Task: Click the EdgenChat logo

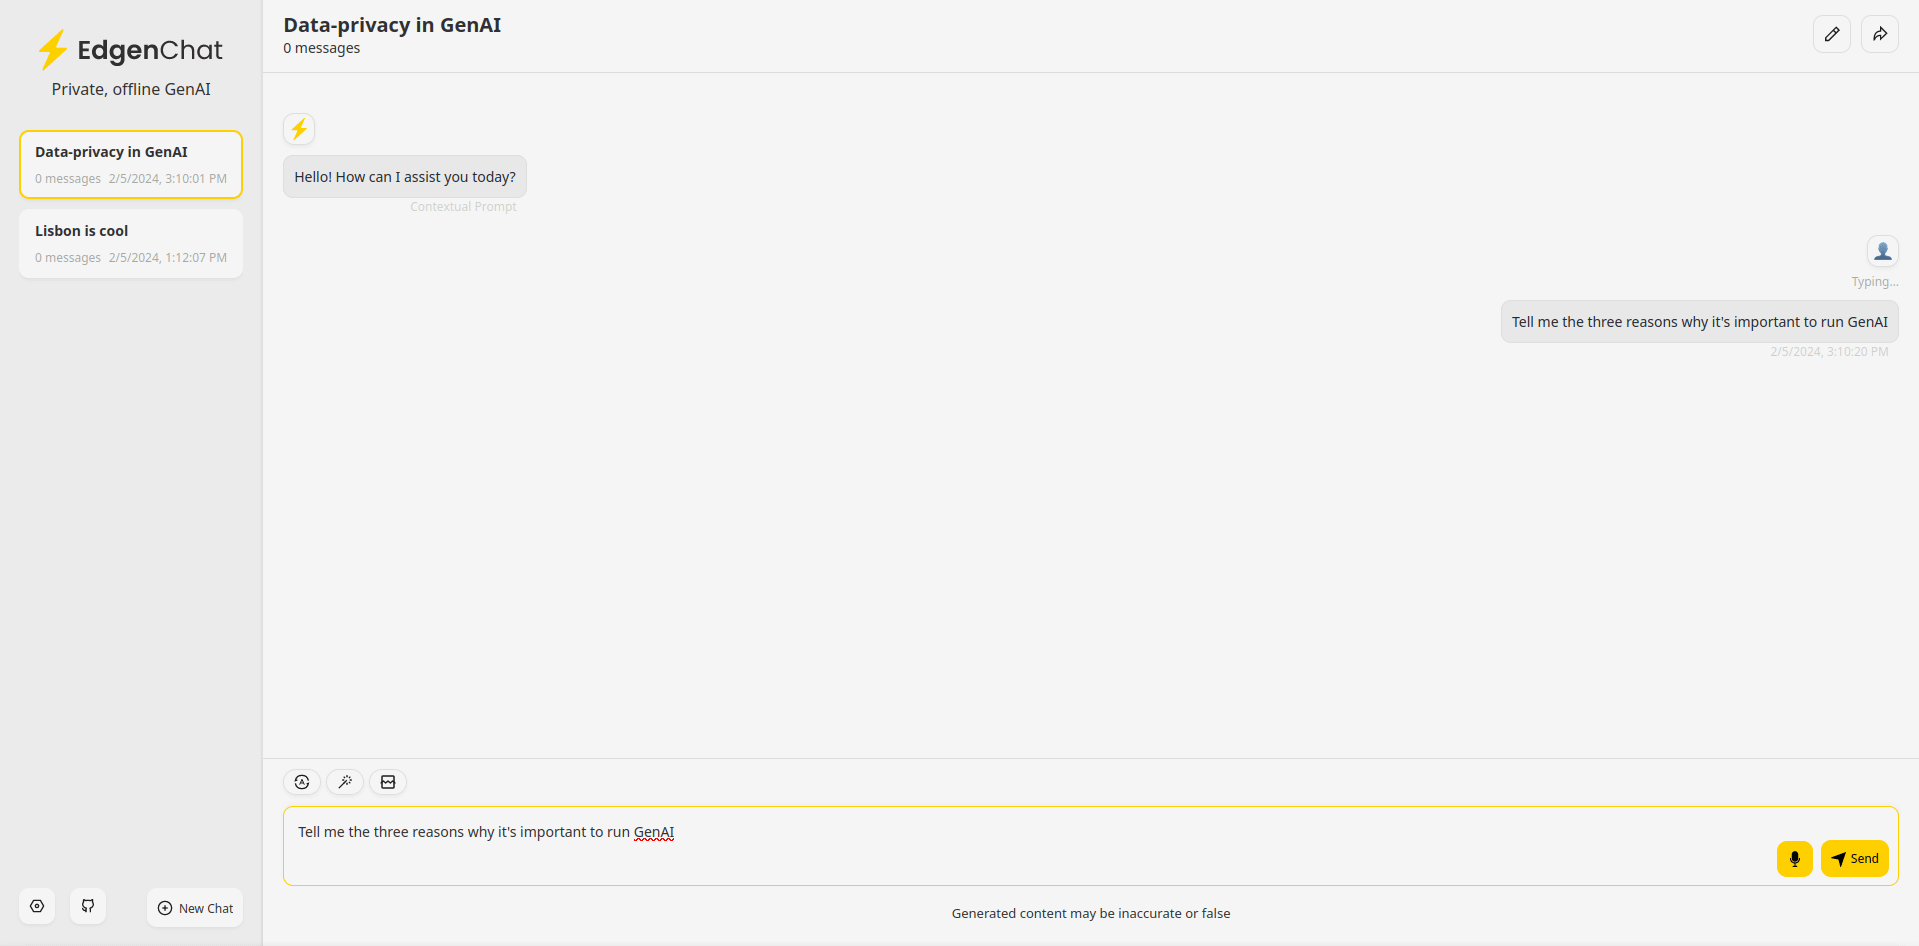Action: pyautogui.click(x=130, y=50)
